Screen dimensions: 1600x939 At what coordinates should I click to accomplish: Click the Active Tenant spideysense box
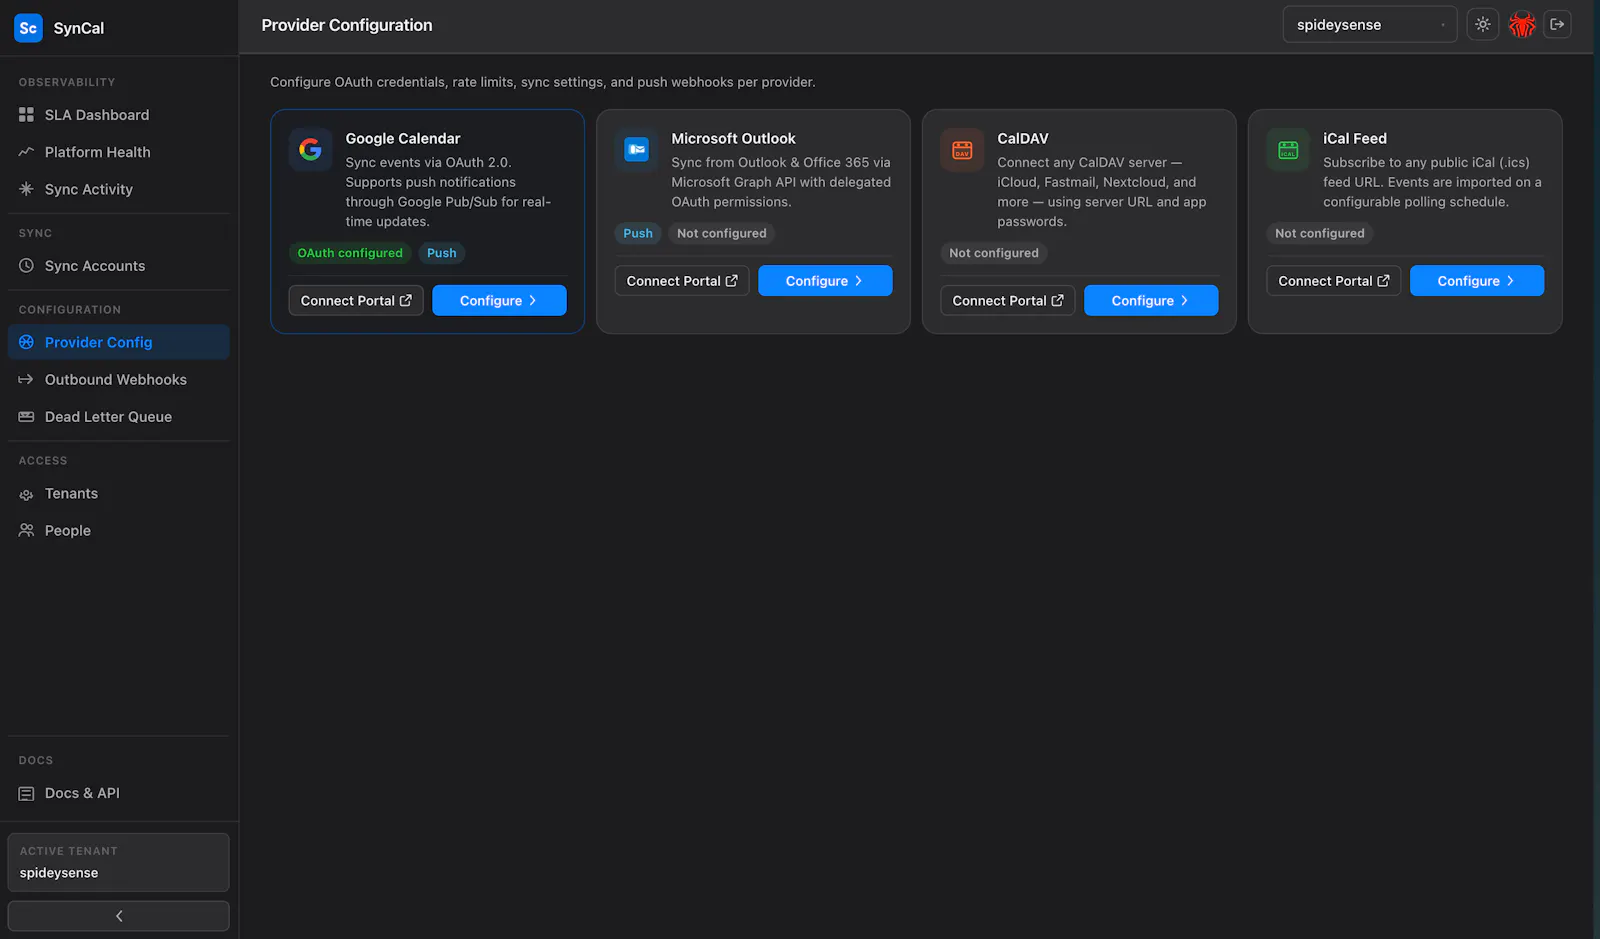click(119, 862)
